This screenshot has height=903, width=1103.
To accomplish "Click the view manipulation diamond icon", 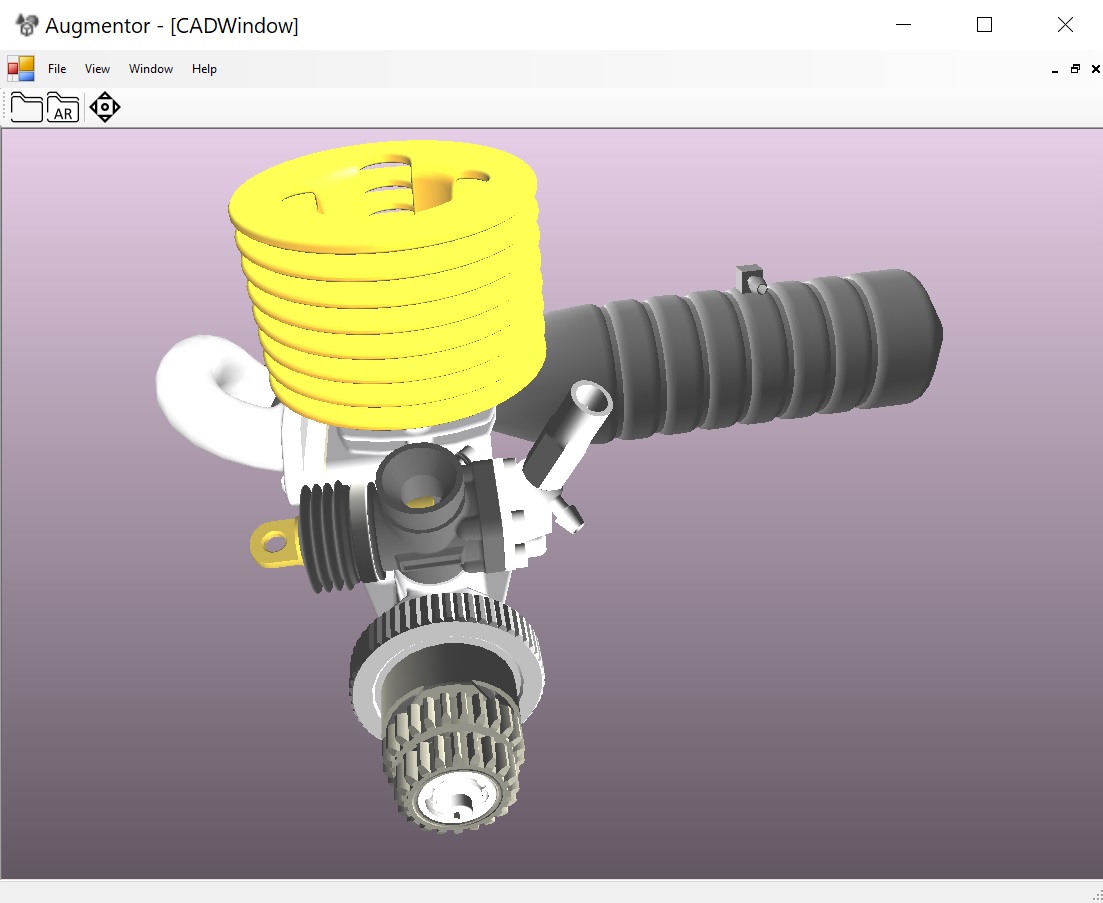I will tap(104, 107).
